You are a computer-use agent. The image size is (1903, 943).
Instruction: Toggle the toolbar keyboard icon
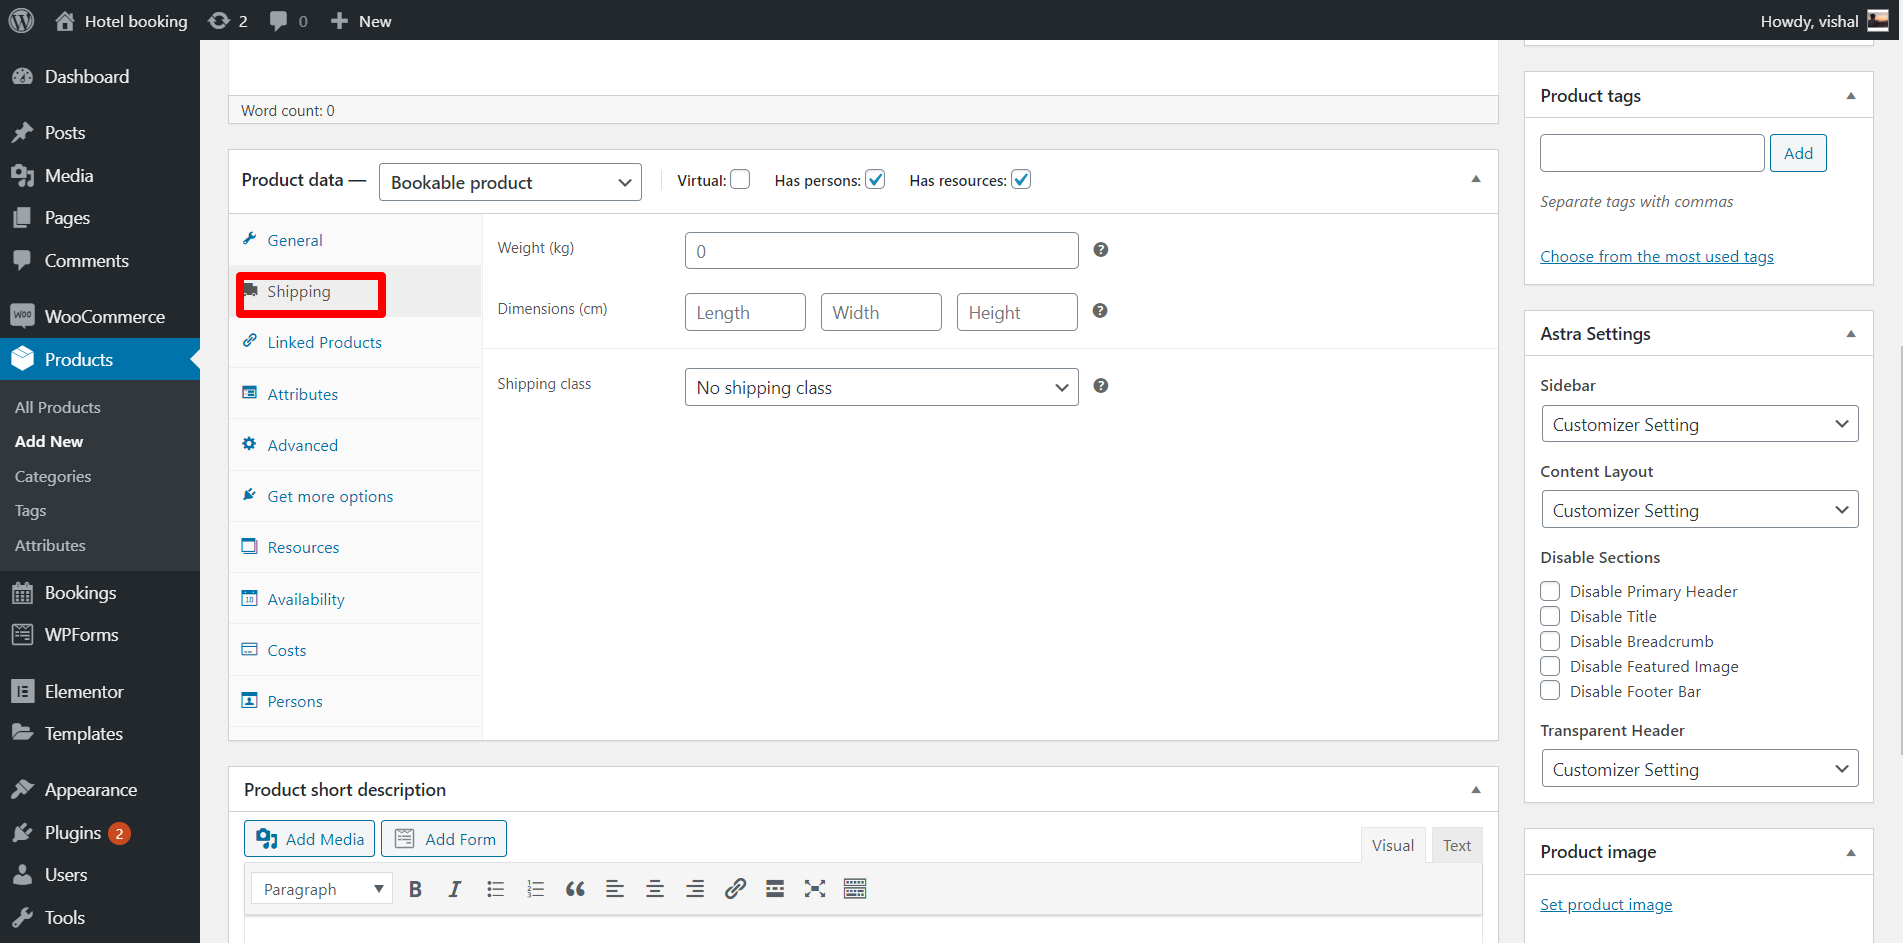[x=855, y=889]
